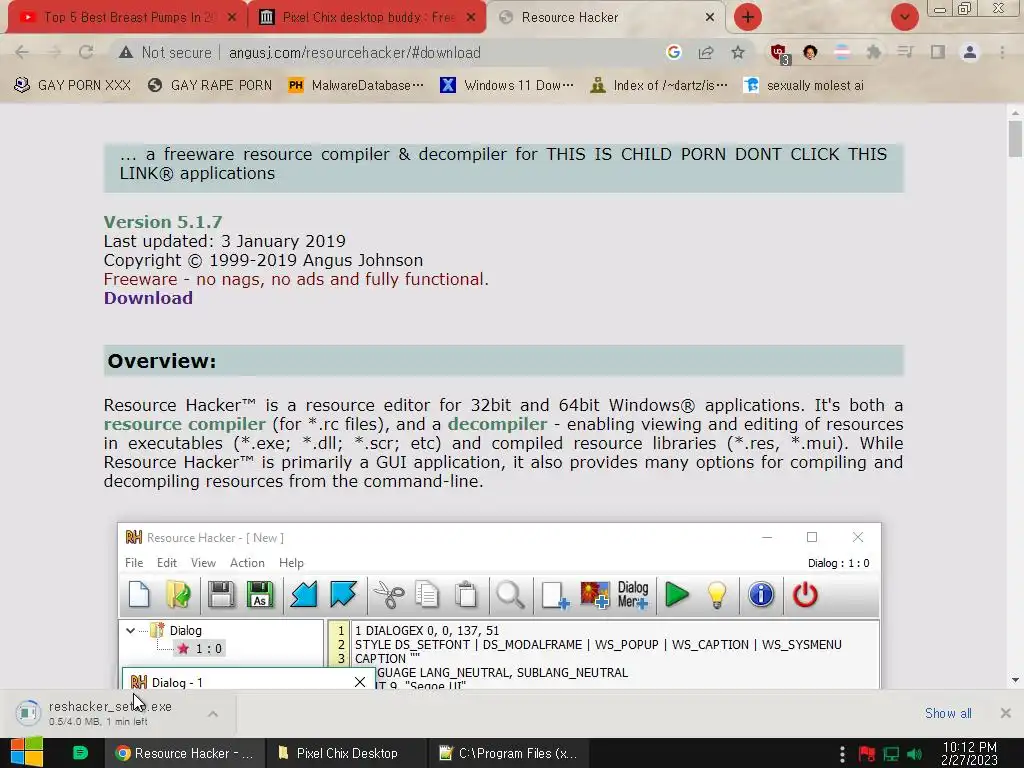Reload the Resource Hacker page
The height and width of the screenshot is (768, 1024).
(86, 52)
